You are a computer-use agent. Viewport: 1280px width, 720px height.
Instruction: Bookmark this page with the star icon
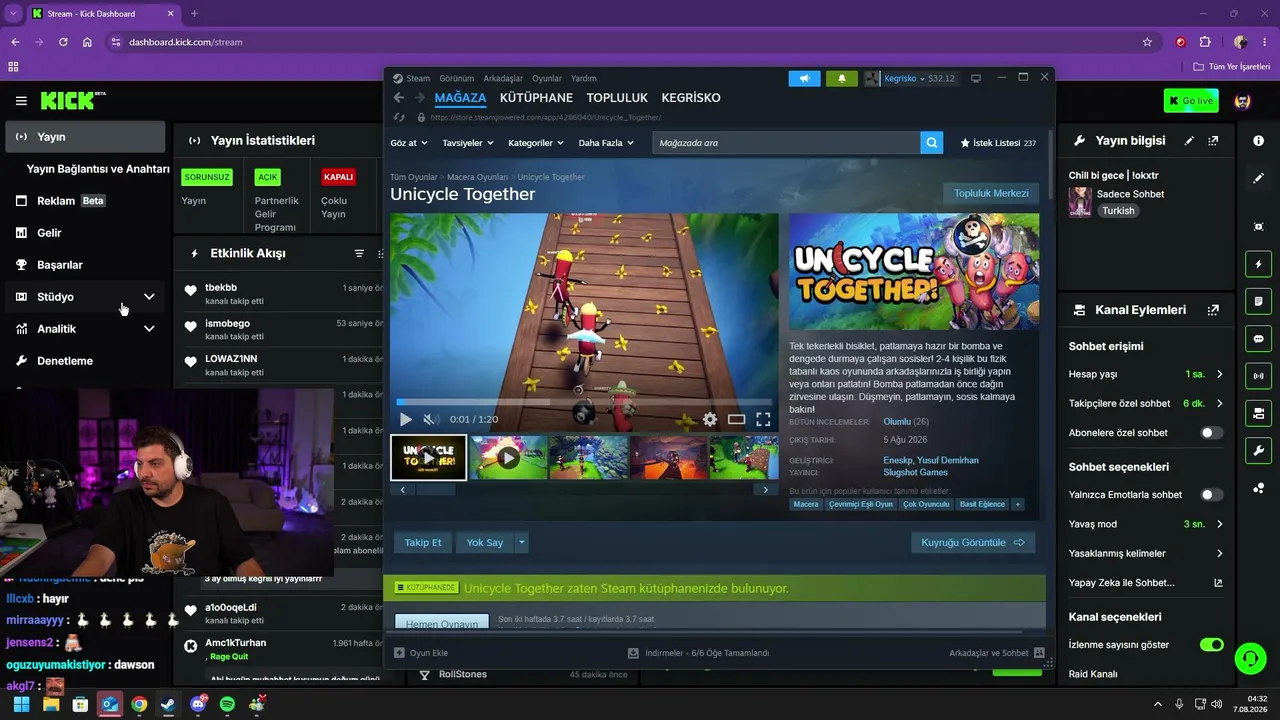[x=1147, y=42]
